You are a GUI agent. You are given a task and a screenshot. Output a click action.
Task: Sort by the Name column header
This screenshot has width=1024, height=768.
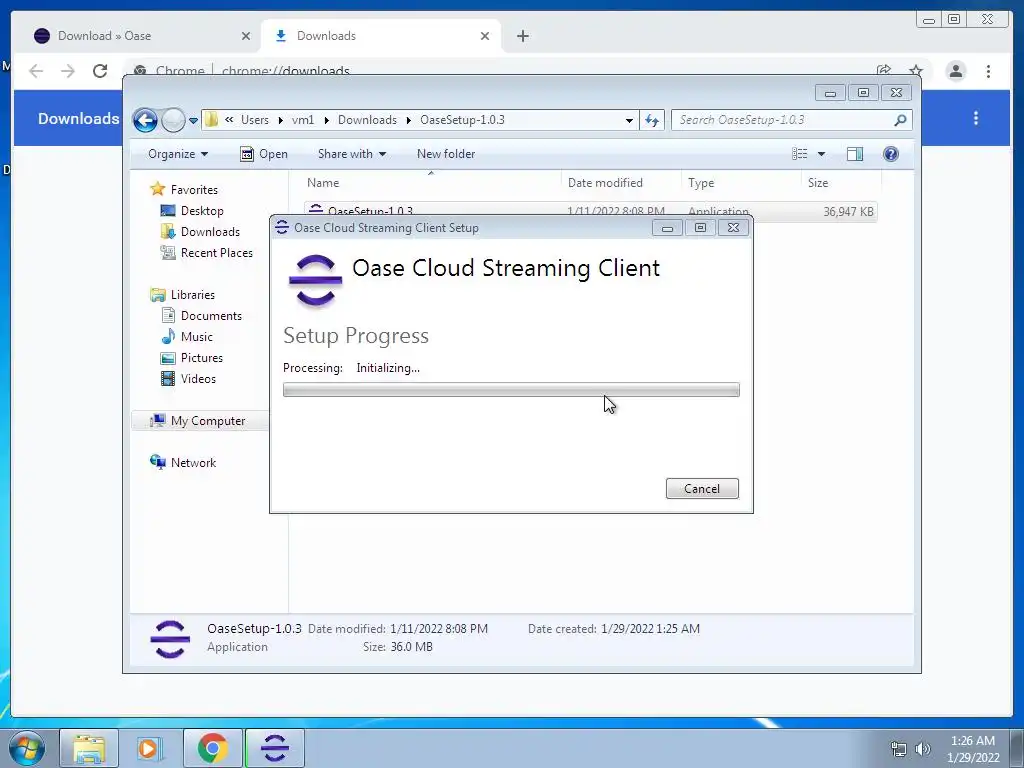(x=323, y=183)
